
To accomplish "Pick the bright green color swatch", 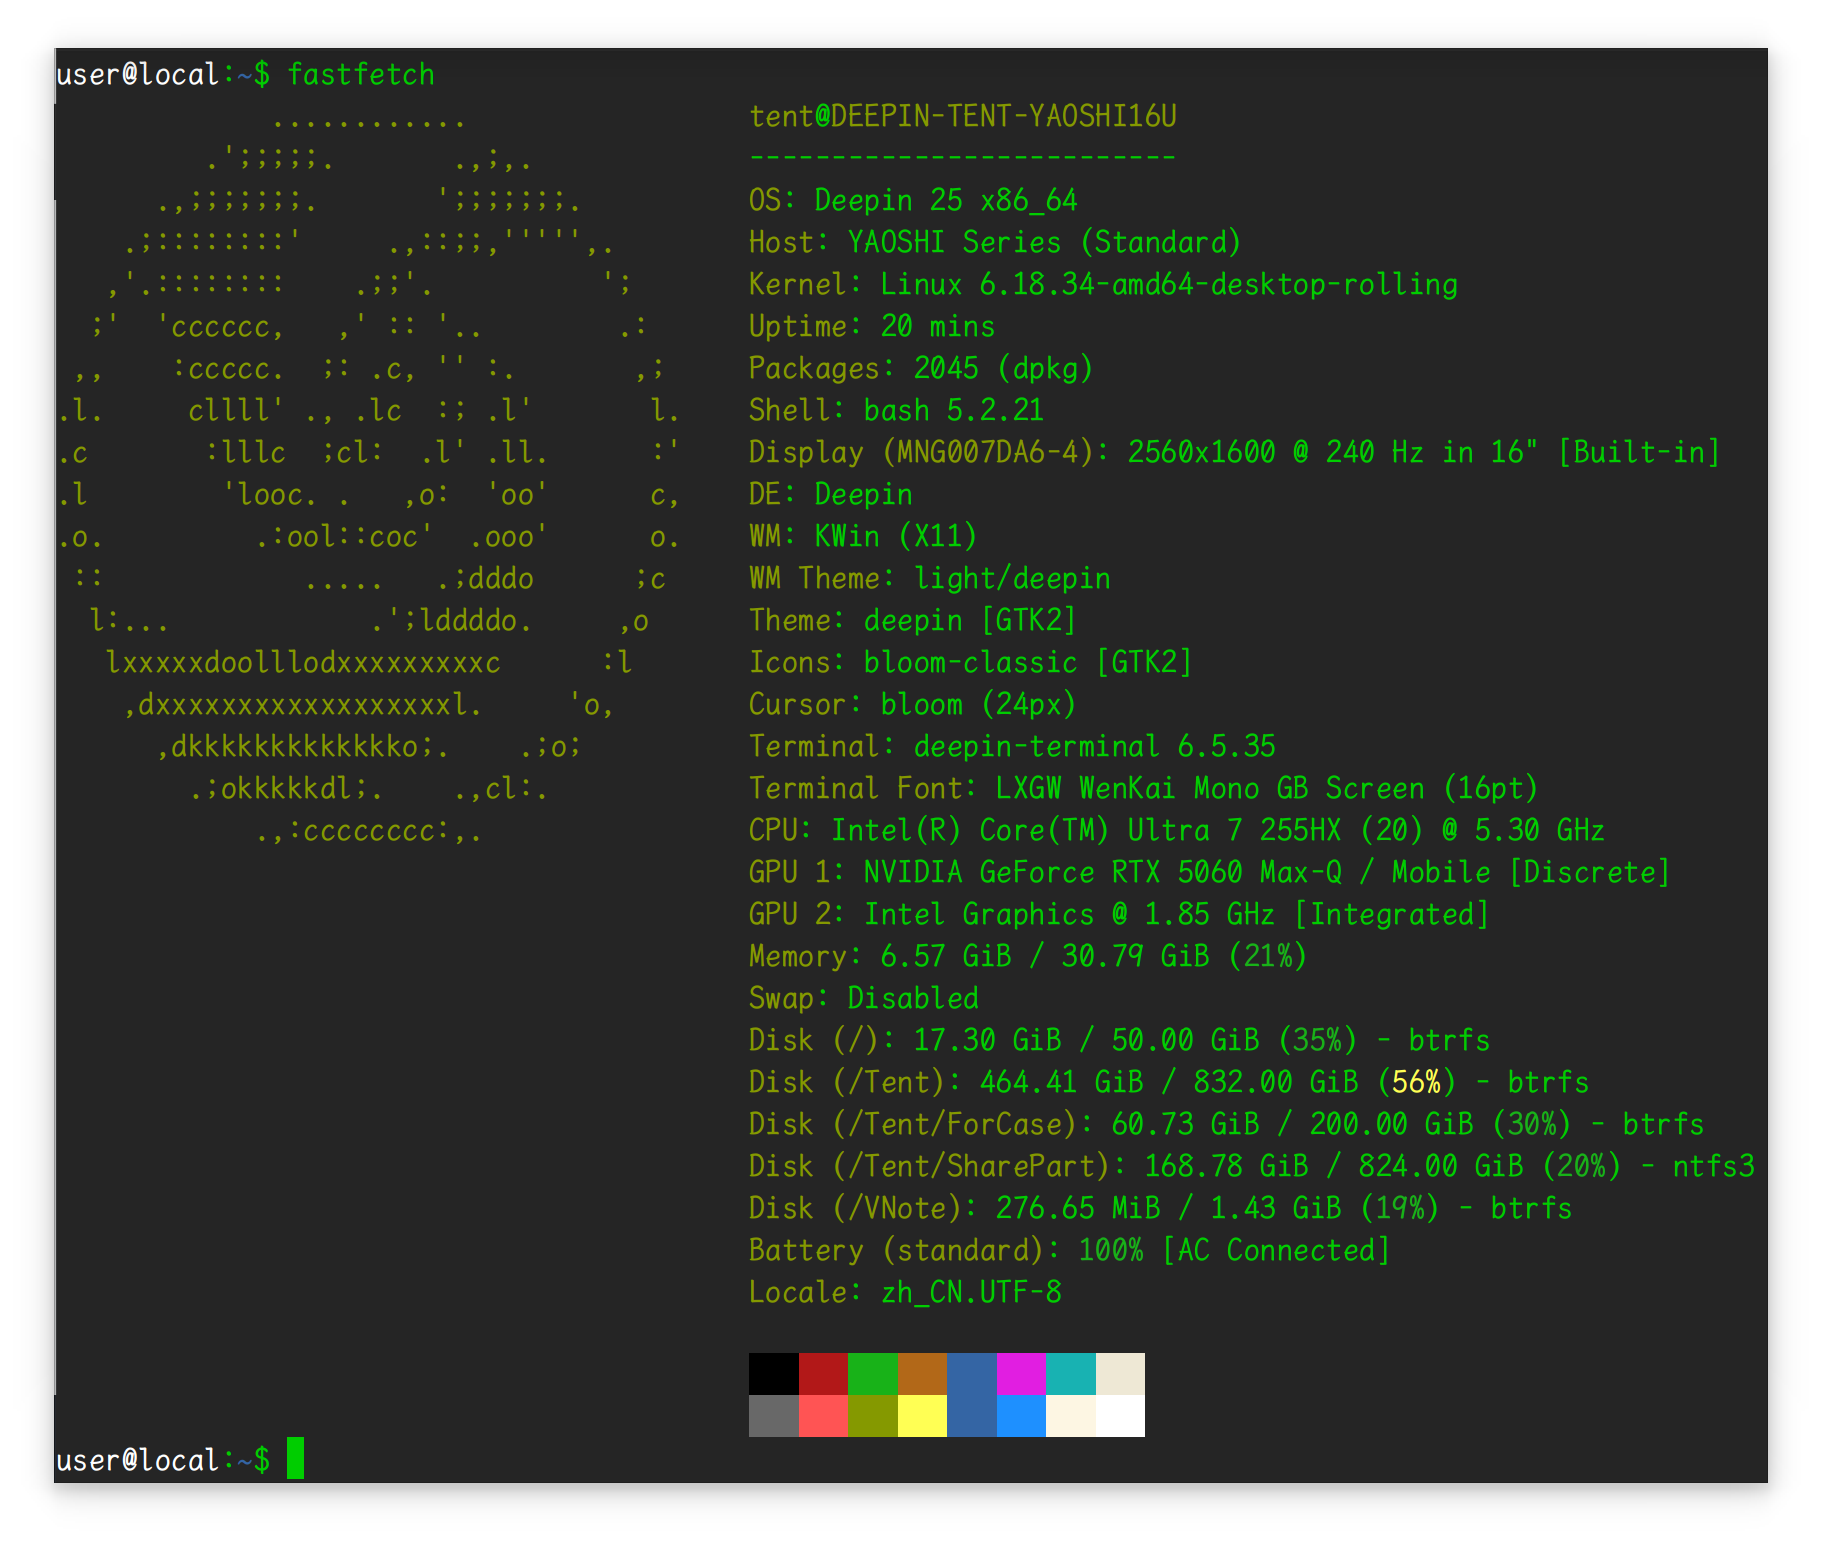I will [872, 1374].
